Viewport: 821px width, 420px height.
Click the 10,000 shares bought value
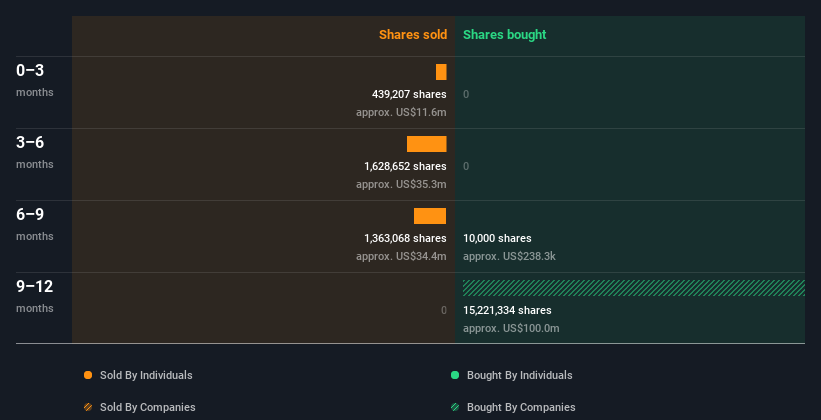pyautogui.click(x=497, y=238)
